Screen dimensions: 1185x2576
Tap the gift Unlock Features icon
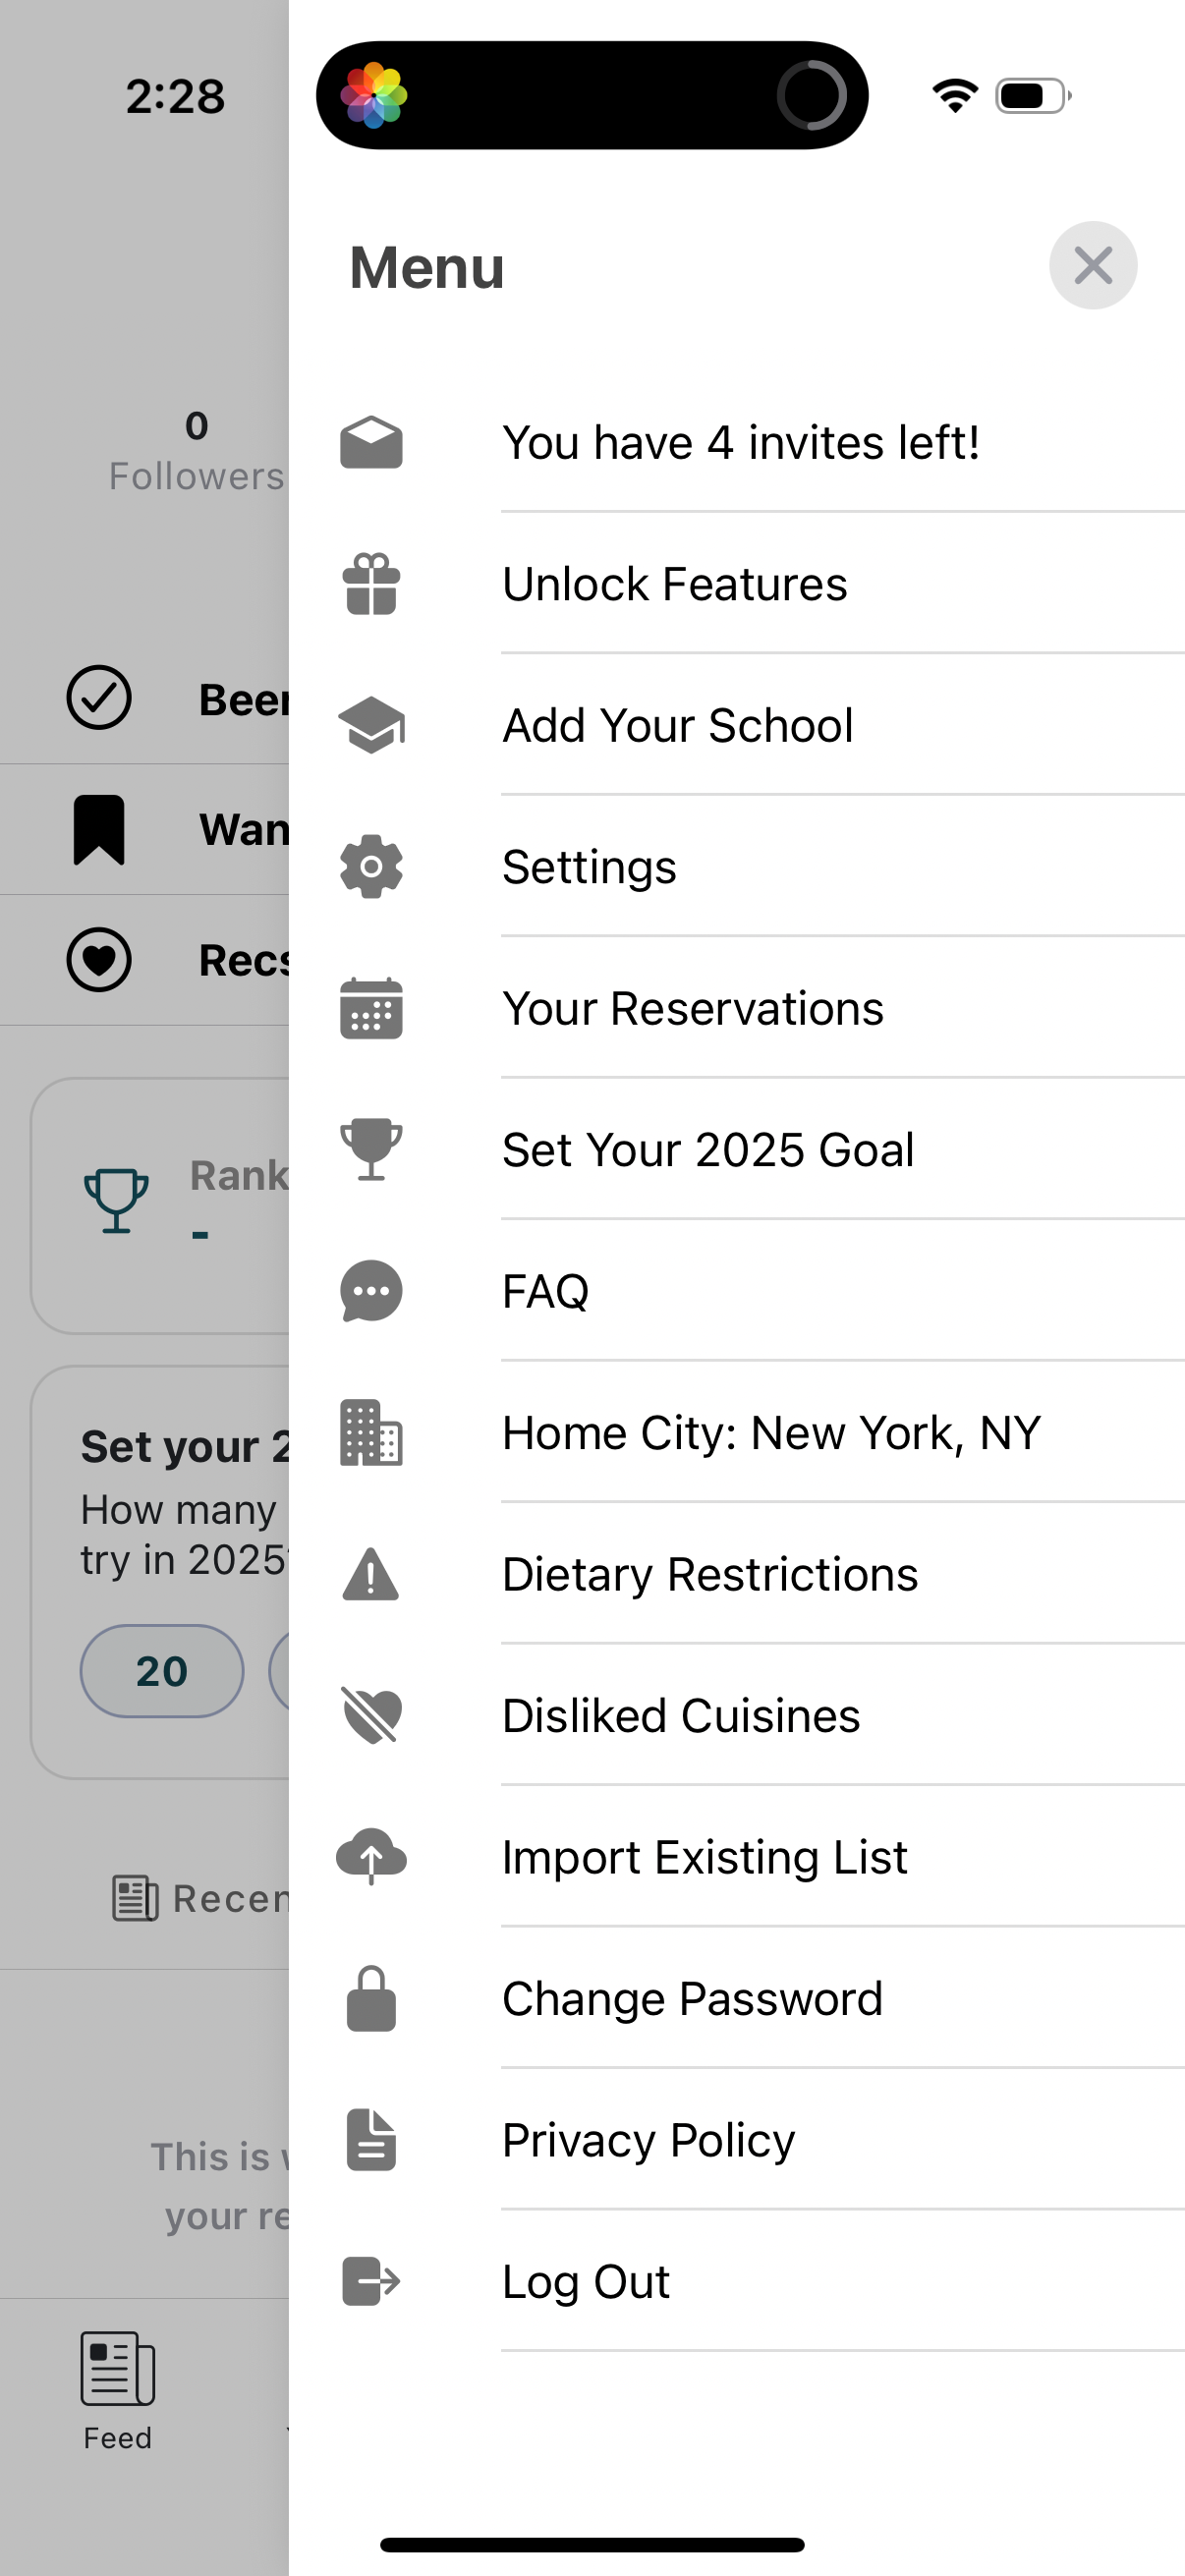point(371,584)
